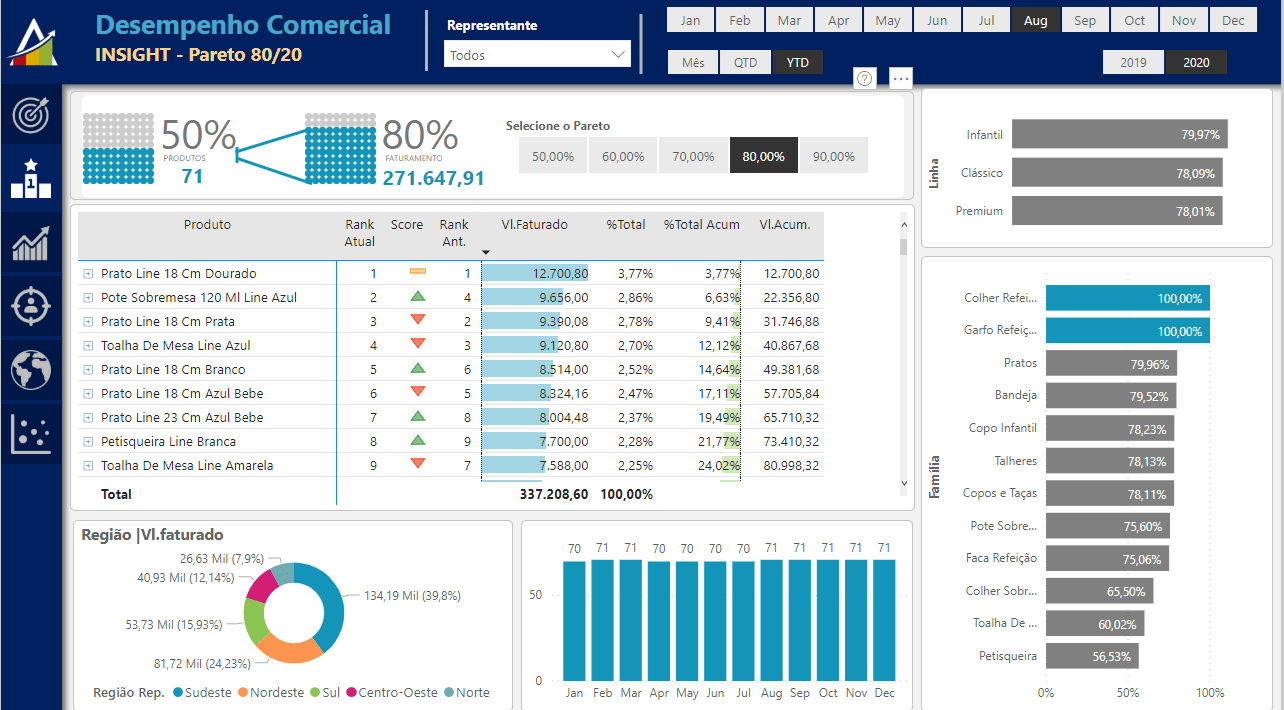This screenshot has height=710, width=1284.
Task: Click Sudeste legend color swatch
Action: [178, 692]
